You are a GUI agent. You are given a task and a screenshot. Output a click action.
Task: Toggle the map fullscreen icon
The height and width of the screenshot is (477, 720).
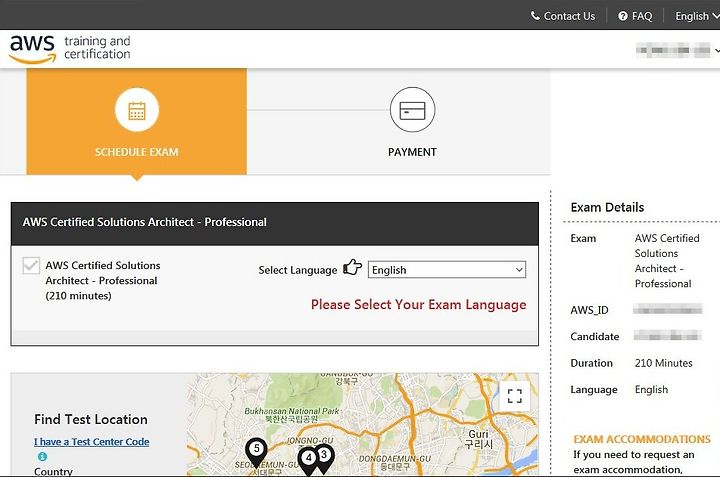click(x=515, y=396)
